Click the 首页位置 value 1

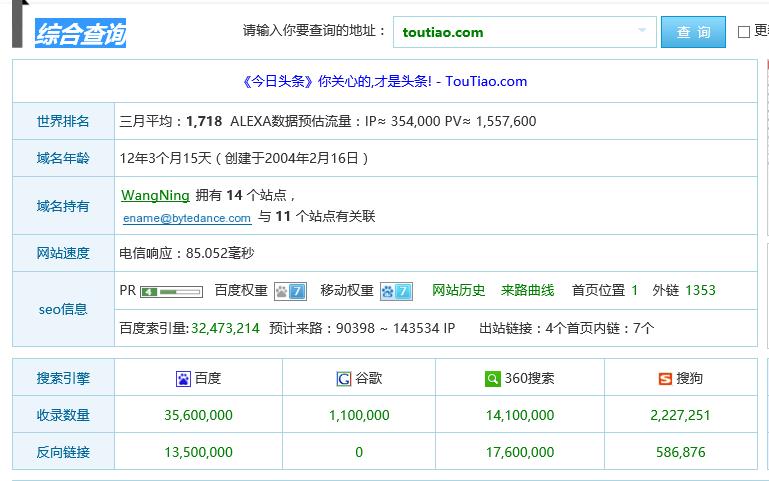[x=635, y=290]
